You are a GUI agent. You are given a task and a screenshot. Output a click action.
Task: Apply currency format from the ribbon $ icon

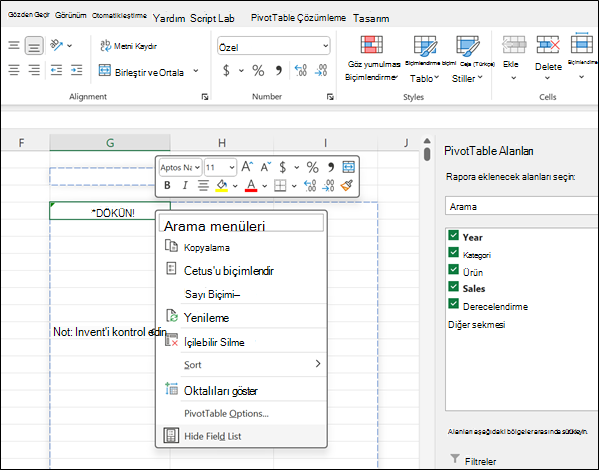[x=226, y=70]
